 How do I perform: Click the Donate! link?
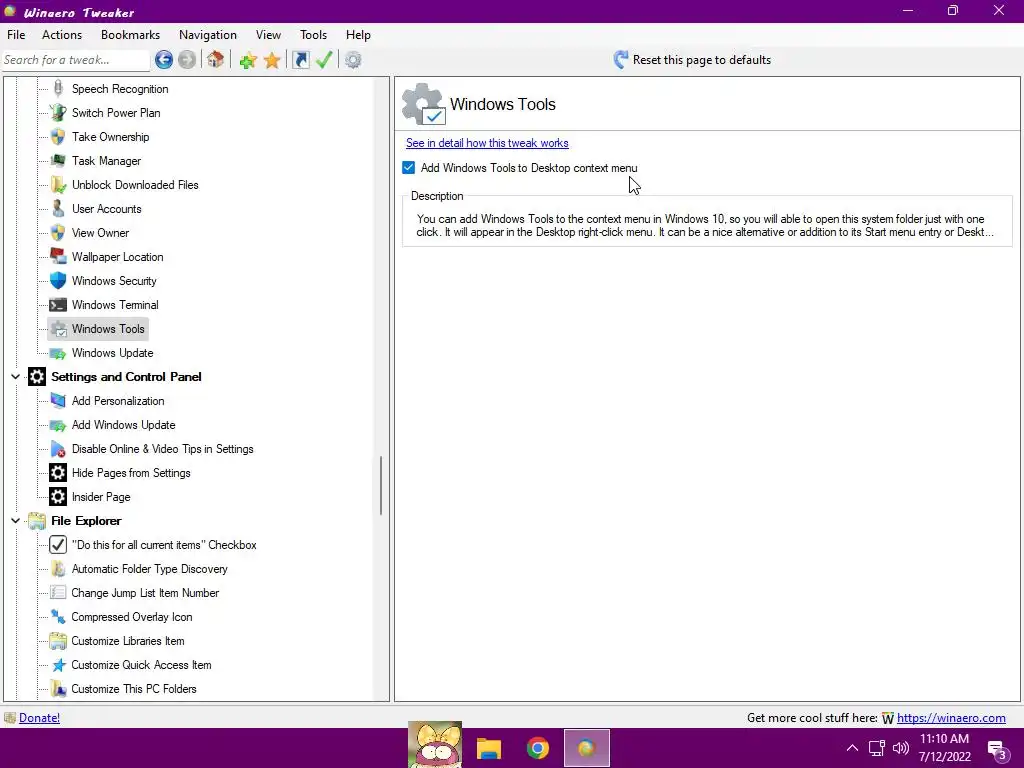(x=39, y=718)
